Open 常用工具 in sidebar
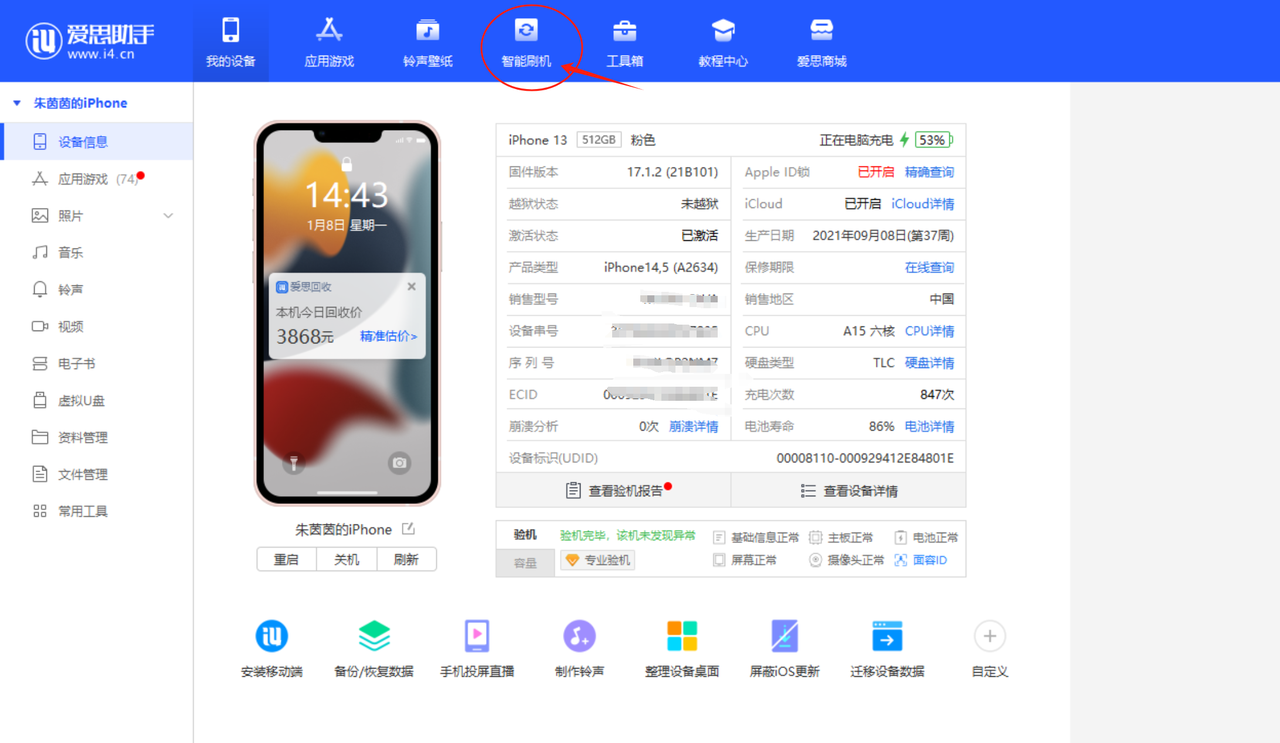 pos(96,511)
